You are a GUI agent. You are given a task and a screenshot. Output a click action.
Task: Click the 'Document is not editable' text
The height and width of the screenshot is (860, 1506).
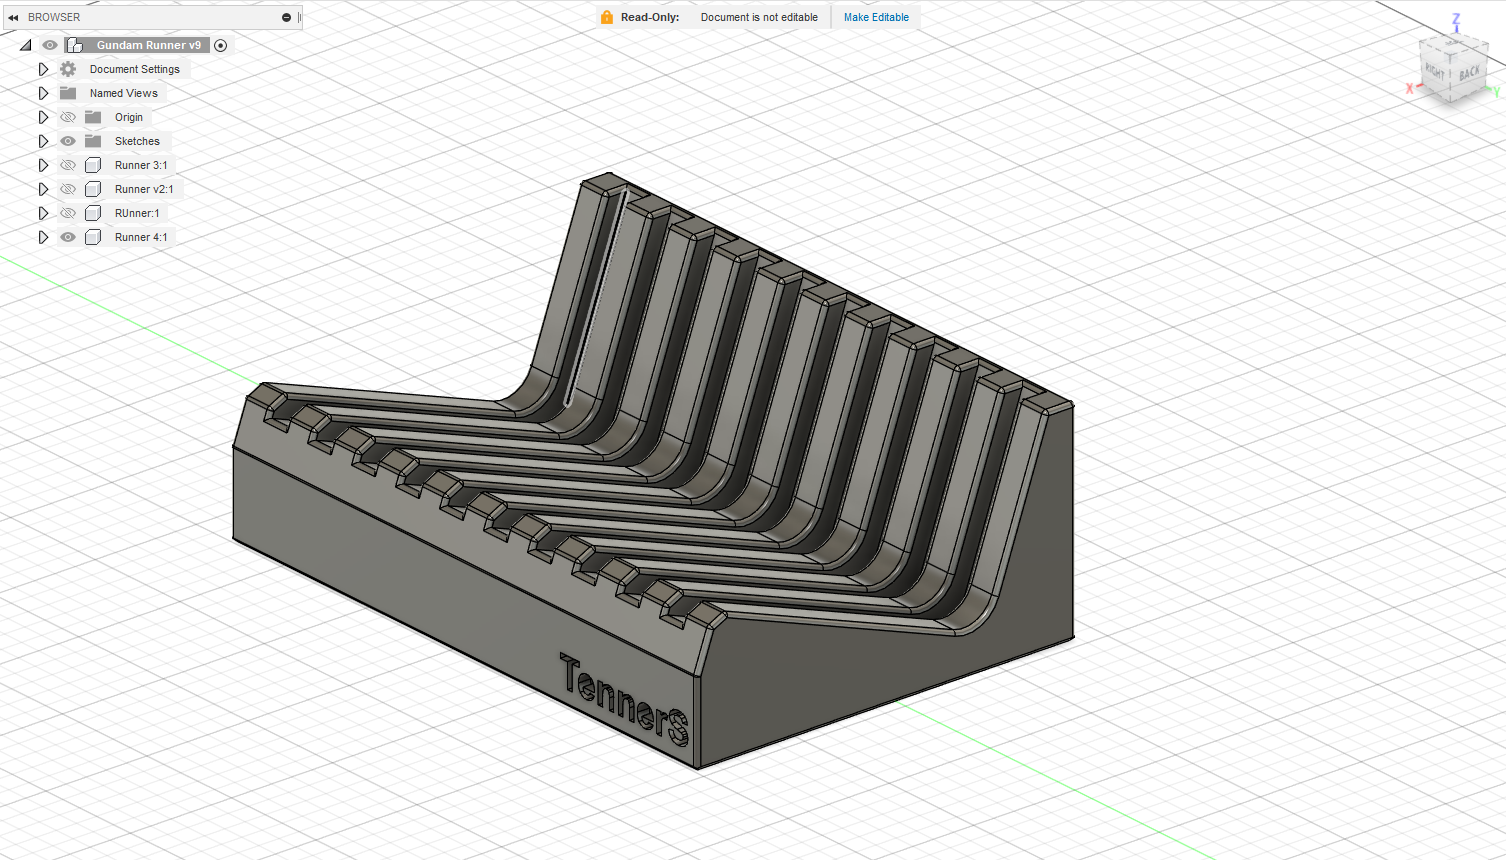759,17
